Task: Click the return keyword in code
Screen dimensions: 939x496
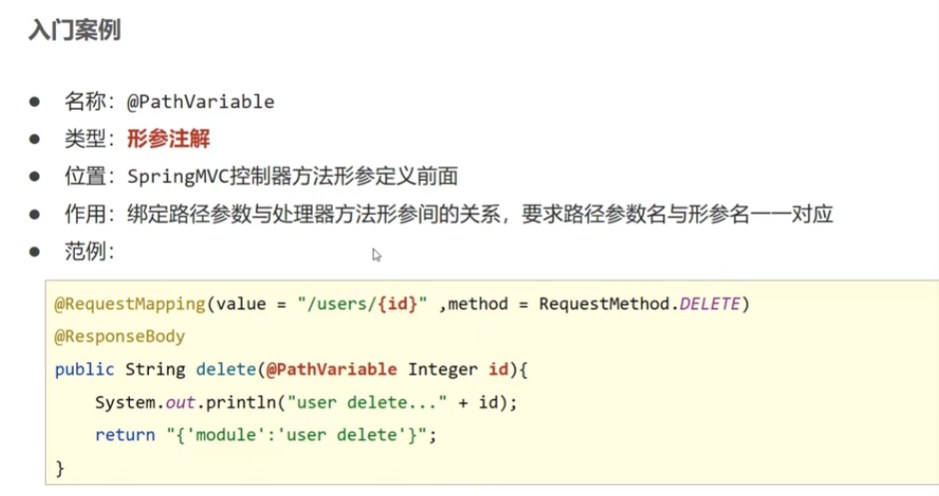Action: tap(123, 436)
